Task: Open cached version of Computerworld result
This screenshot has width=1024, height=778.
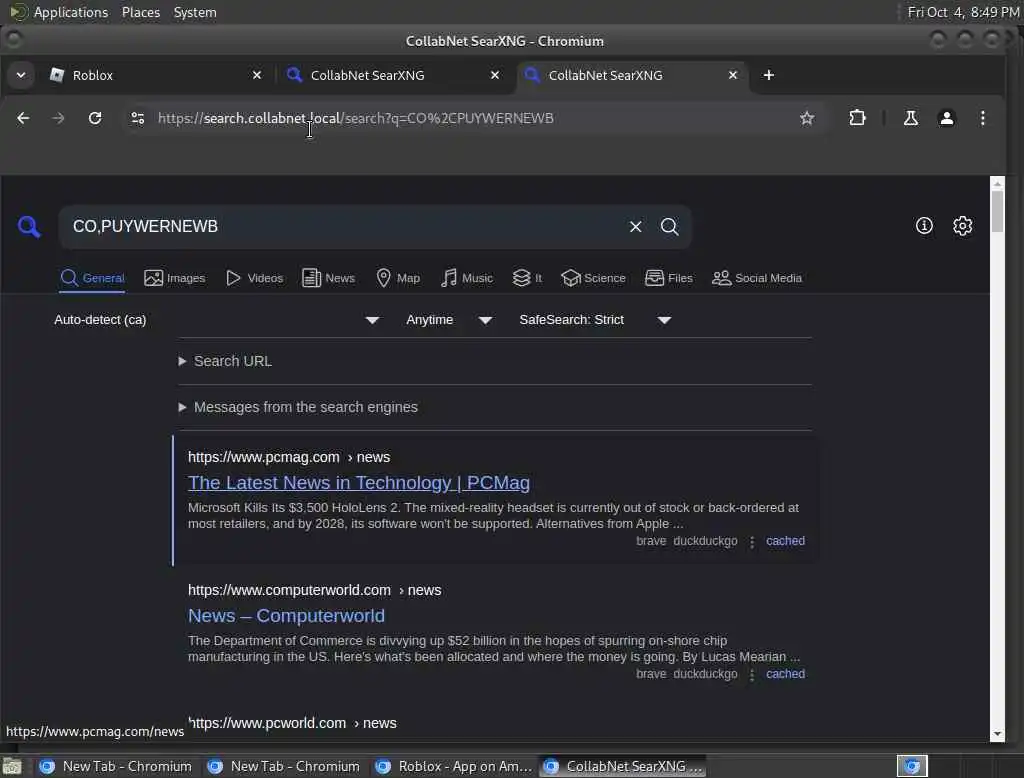Action: 785,674
